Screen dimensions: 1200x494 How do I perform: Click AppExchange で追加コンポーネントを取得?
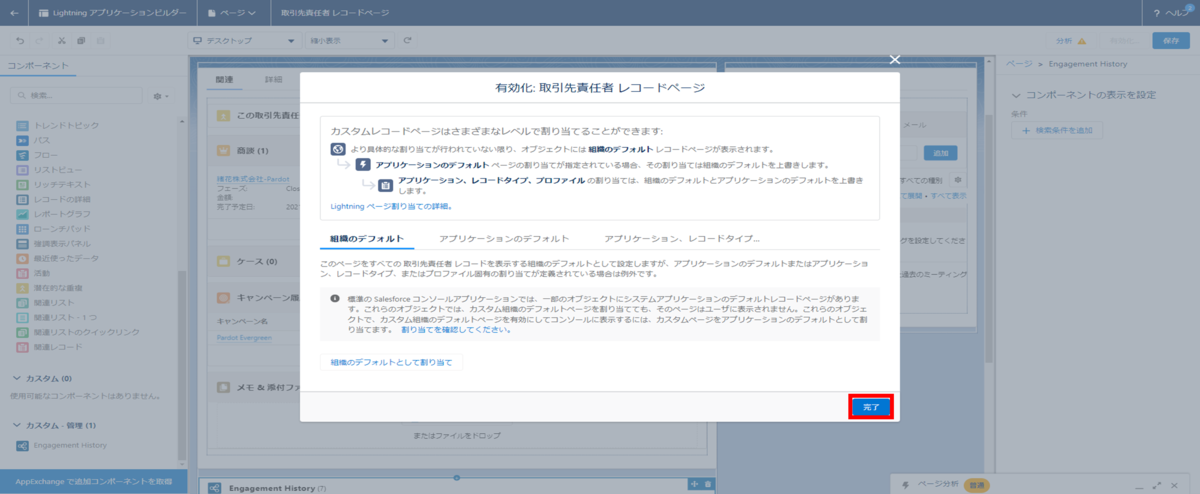(93, 482)
